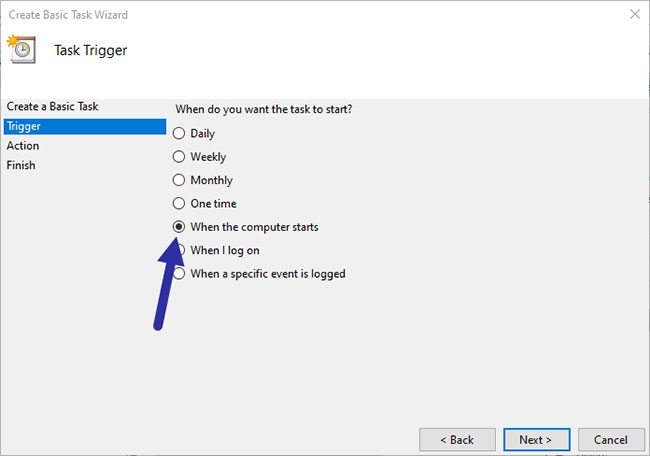Select the Daily radio button
Image resolution: width=650 pixels, height=456 pixels.
point(179,133)
